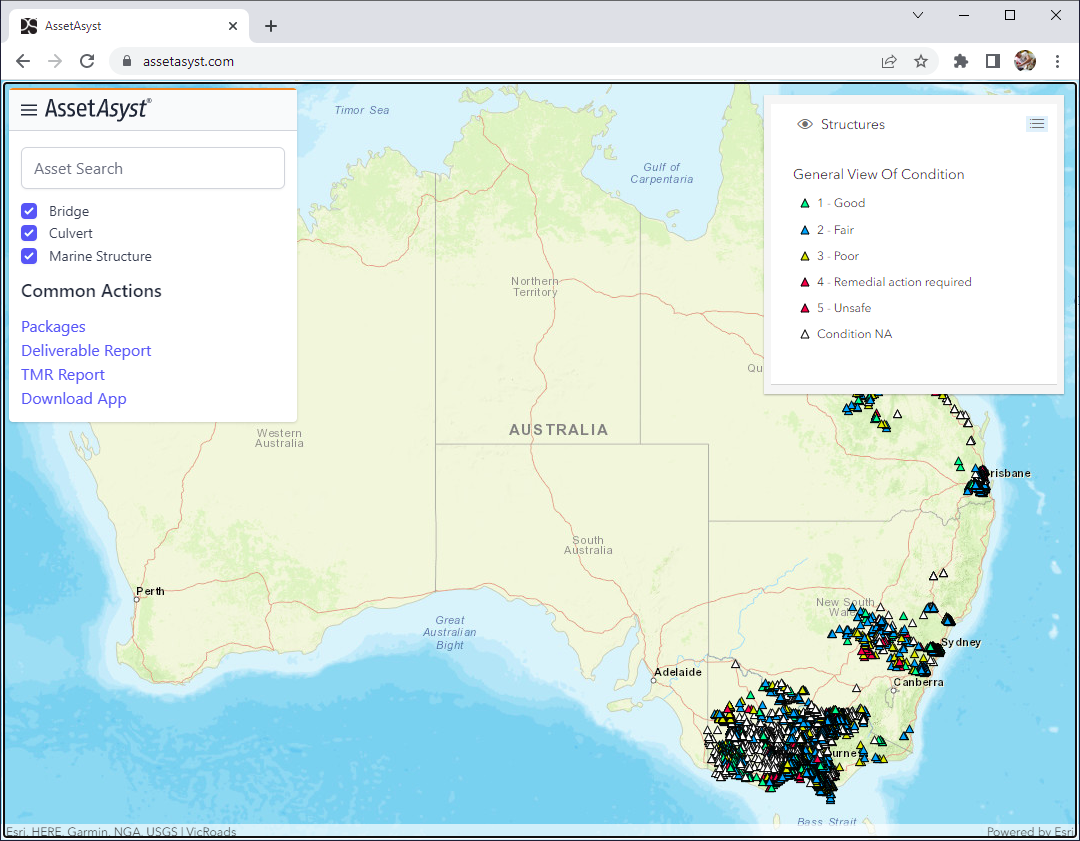The width and height of the screenshot is (1080, 841).
Task: Uncheck the Marine Structure checkbox
Action: pos(29,256)
